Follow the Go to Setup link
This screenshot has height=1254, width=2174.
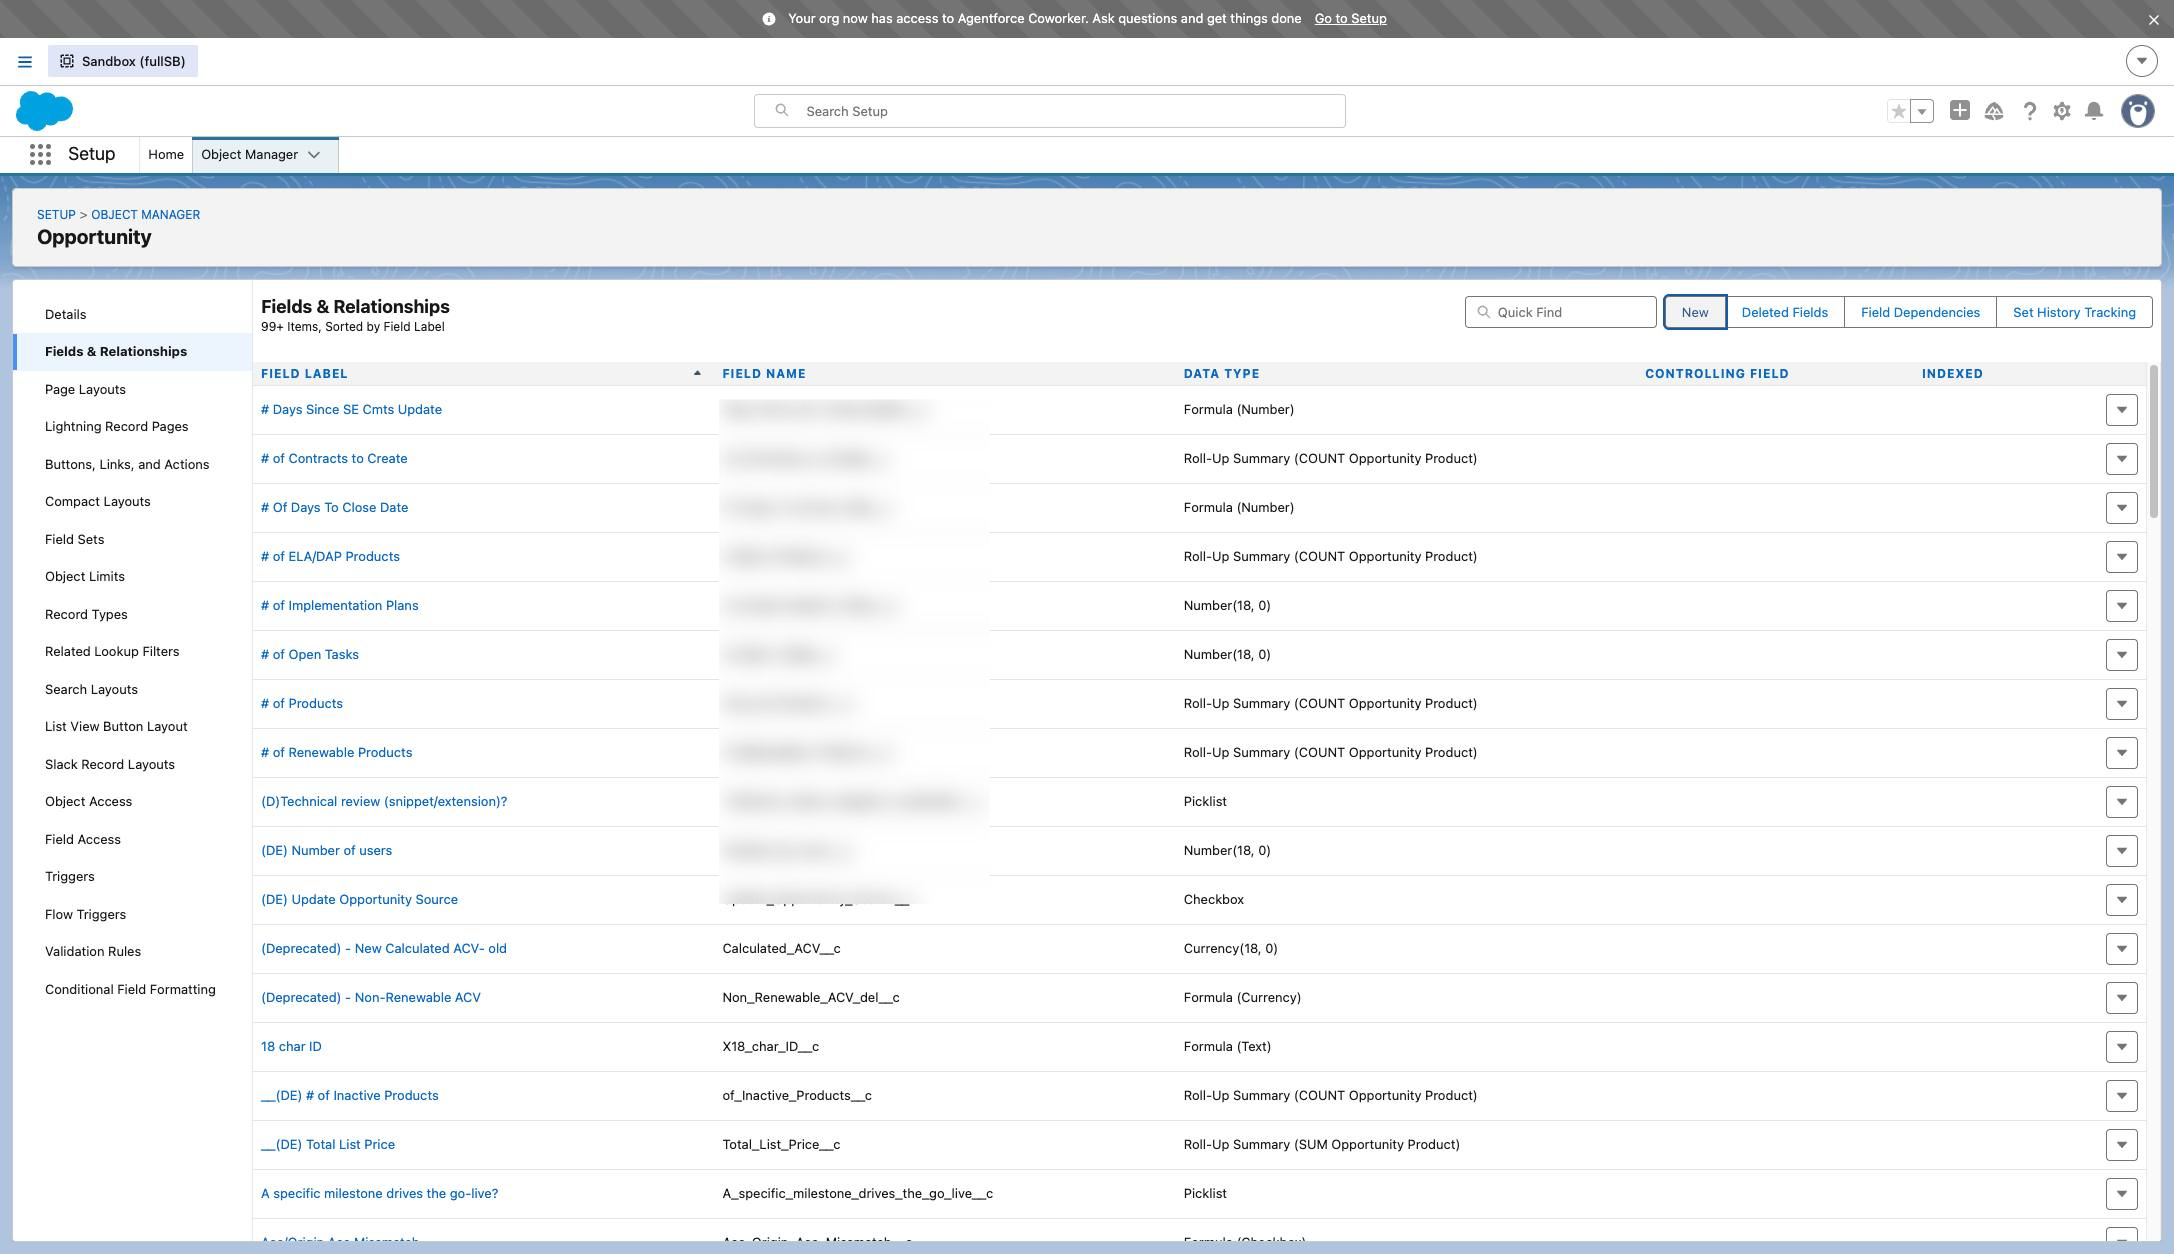[1350, 19]
